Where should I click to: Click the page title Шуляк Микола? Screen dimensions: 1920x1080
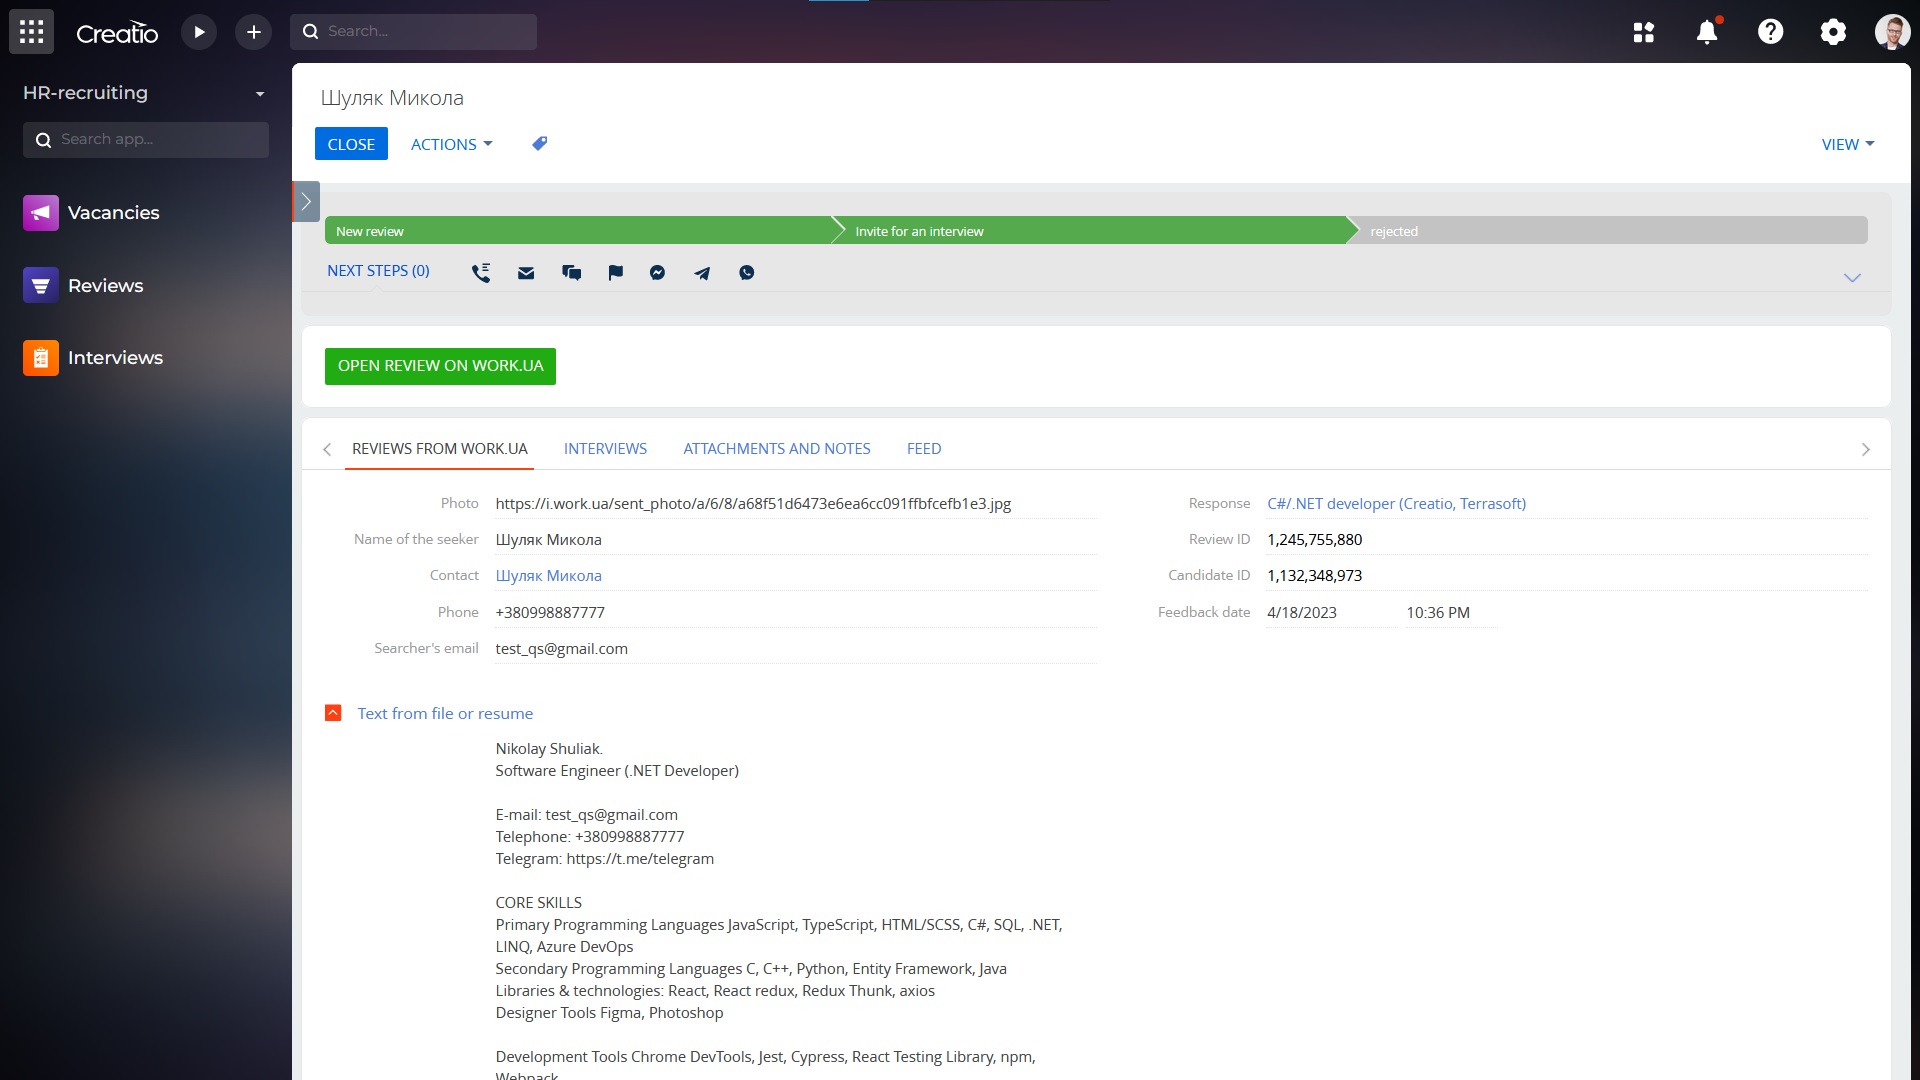pos(392,98)
